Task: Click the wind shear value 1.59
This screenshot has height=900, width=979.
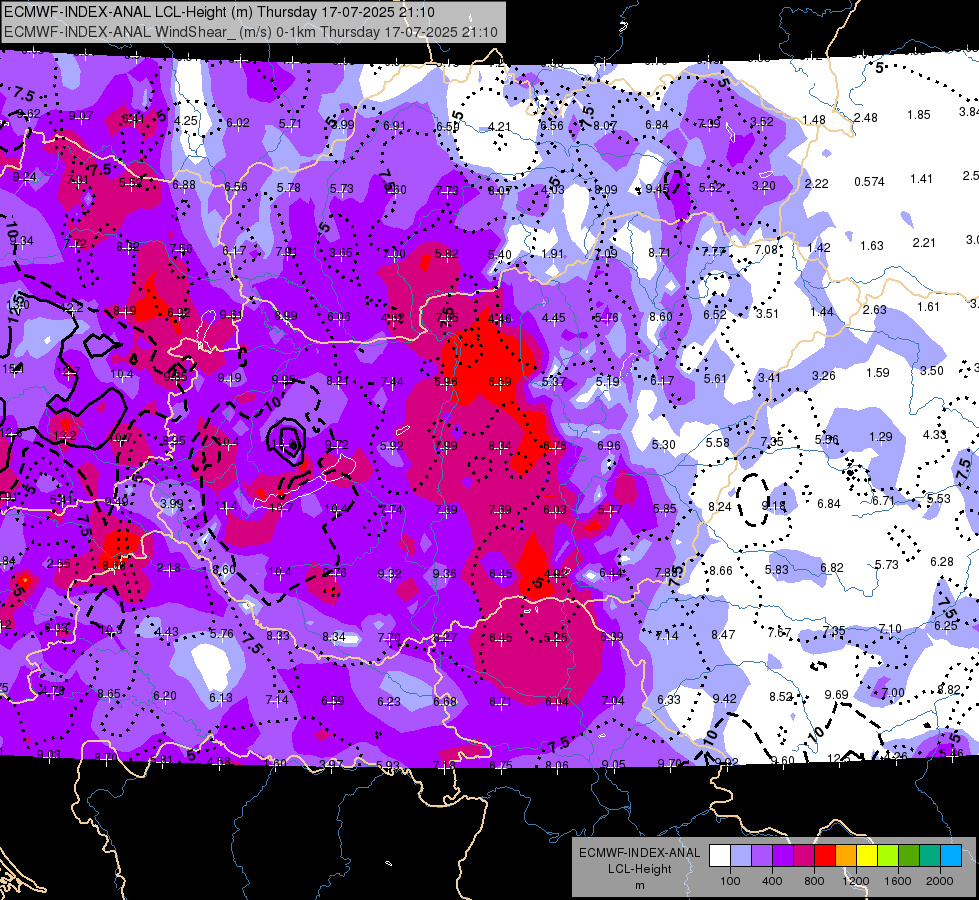Action: 878,373
